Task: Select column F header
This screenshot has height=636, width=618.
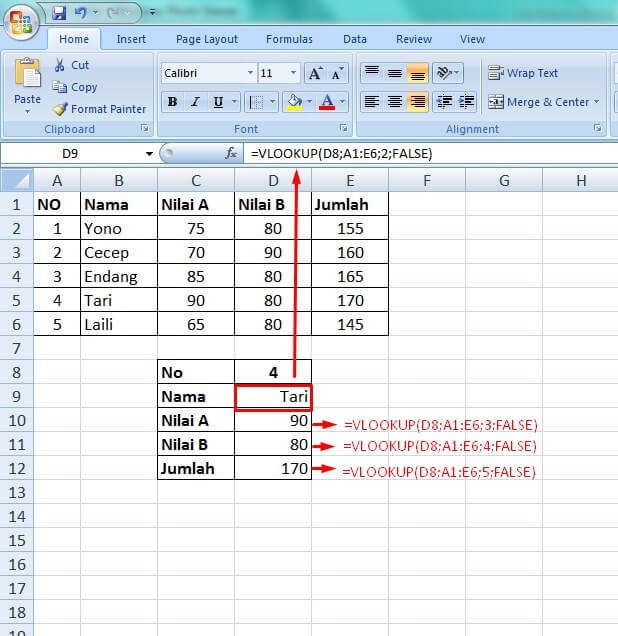Action: pos(427,180)
